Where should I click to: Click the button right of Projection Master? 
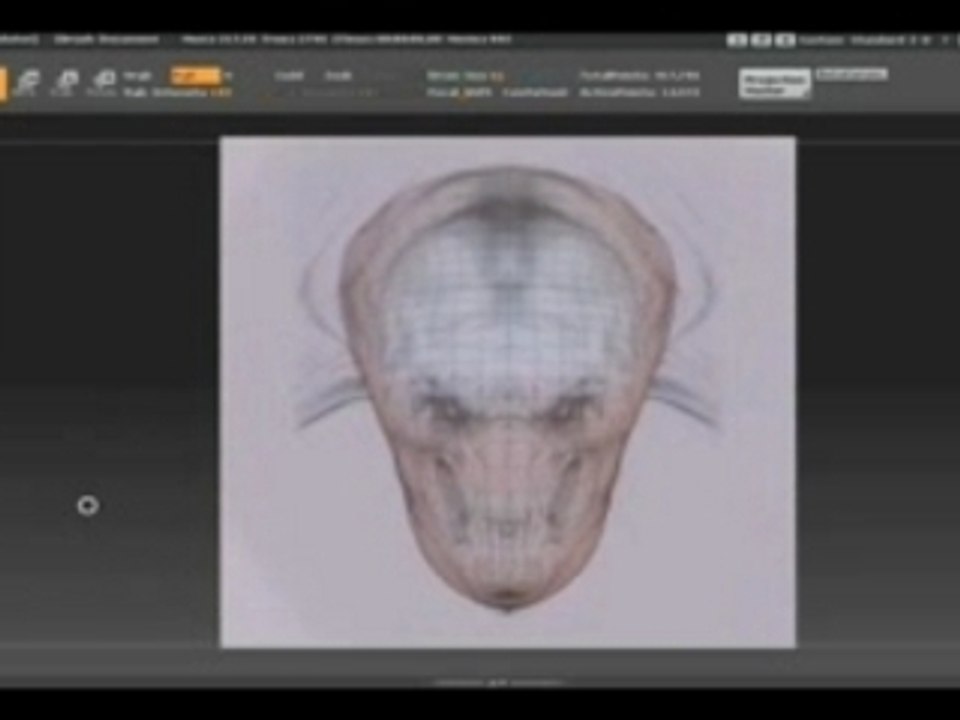(x=851, y=75)
